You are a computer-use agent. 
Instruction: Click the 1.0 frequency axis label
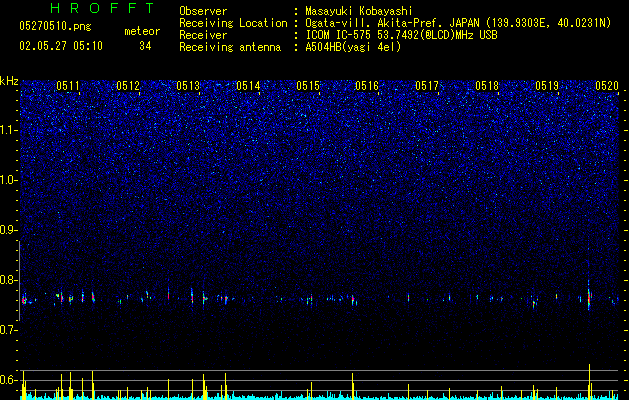click(x=9, y=180)
